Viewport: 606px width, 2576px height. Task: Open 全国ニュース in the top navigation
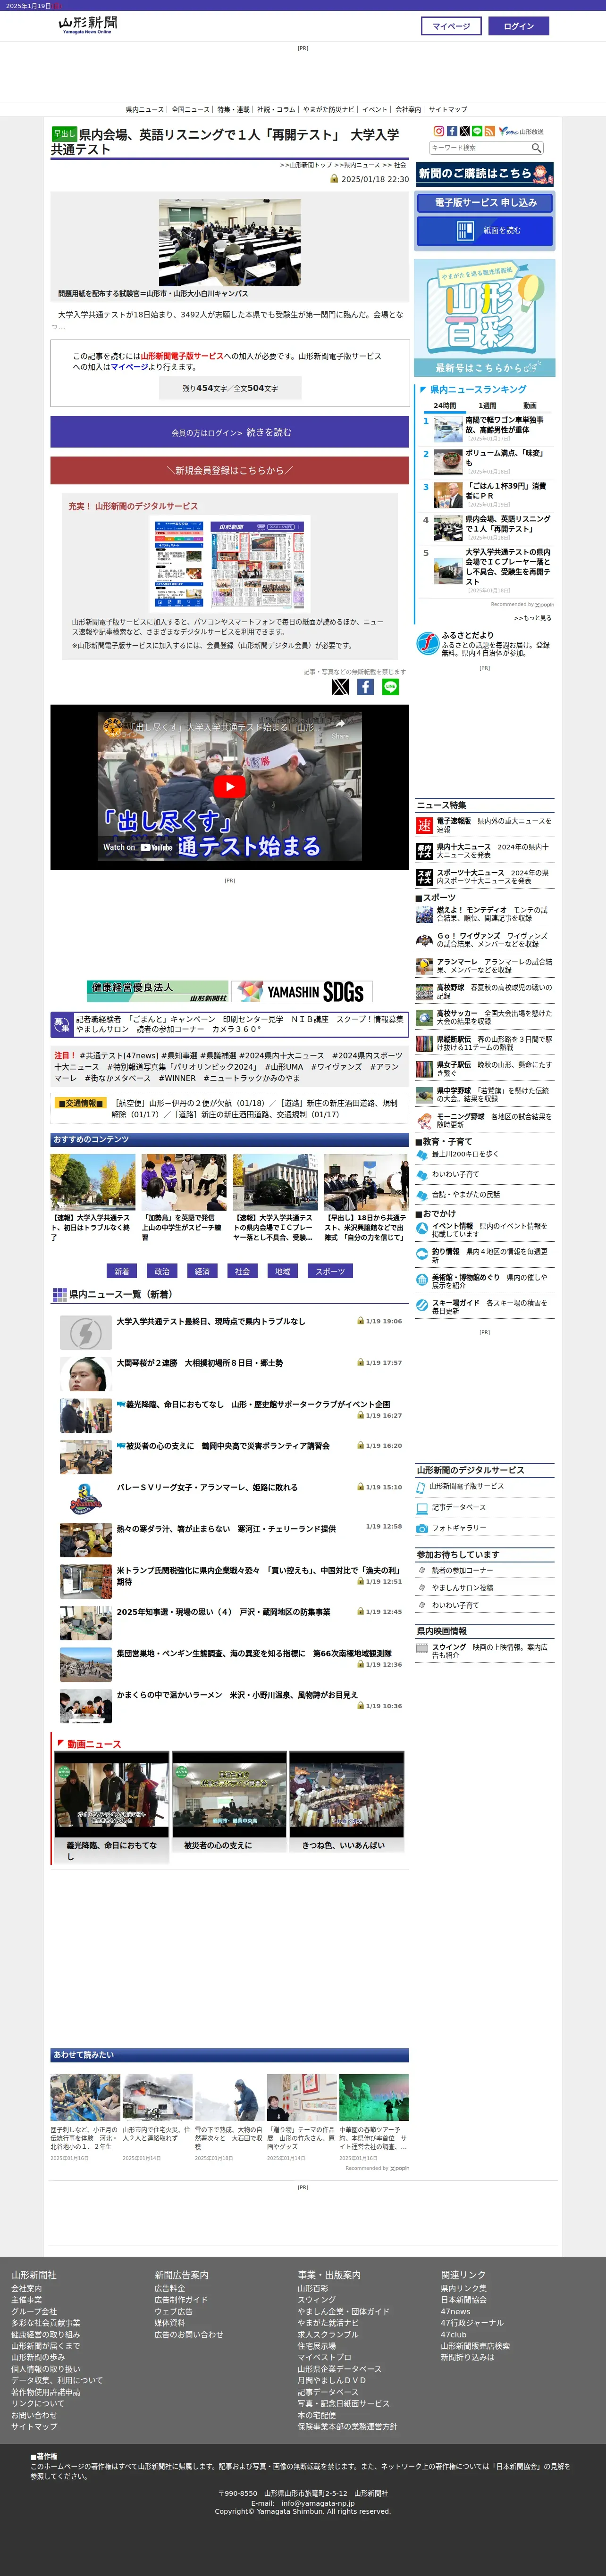click(190, 110)
